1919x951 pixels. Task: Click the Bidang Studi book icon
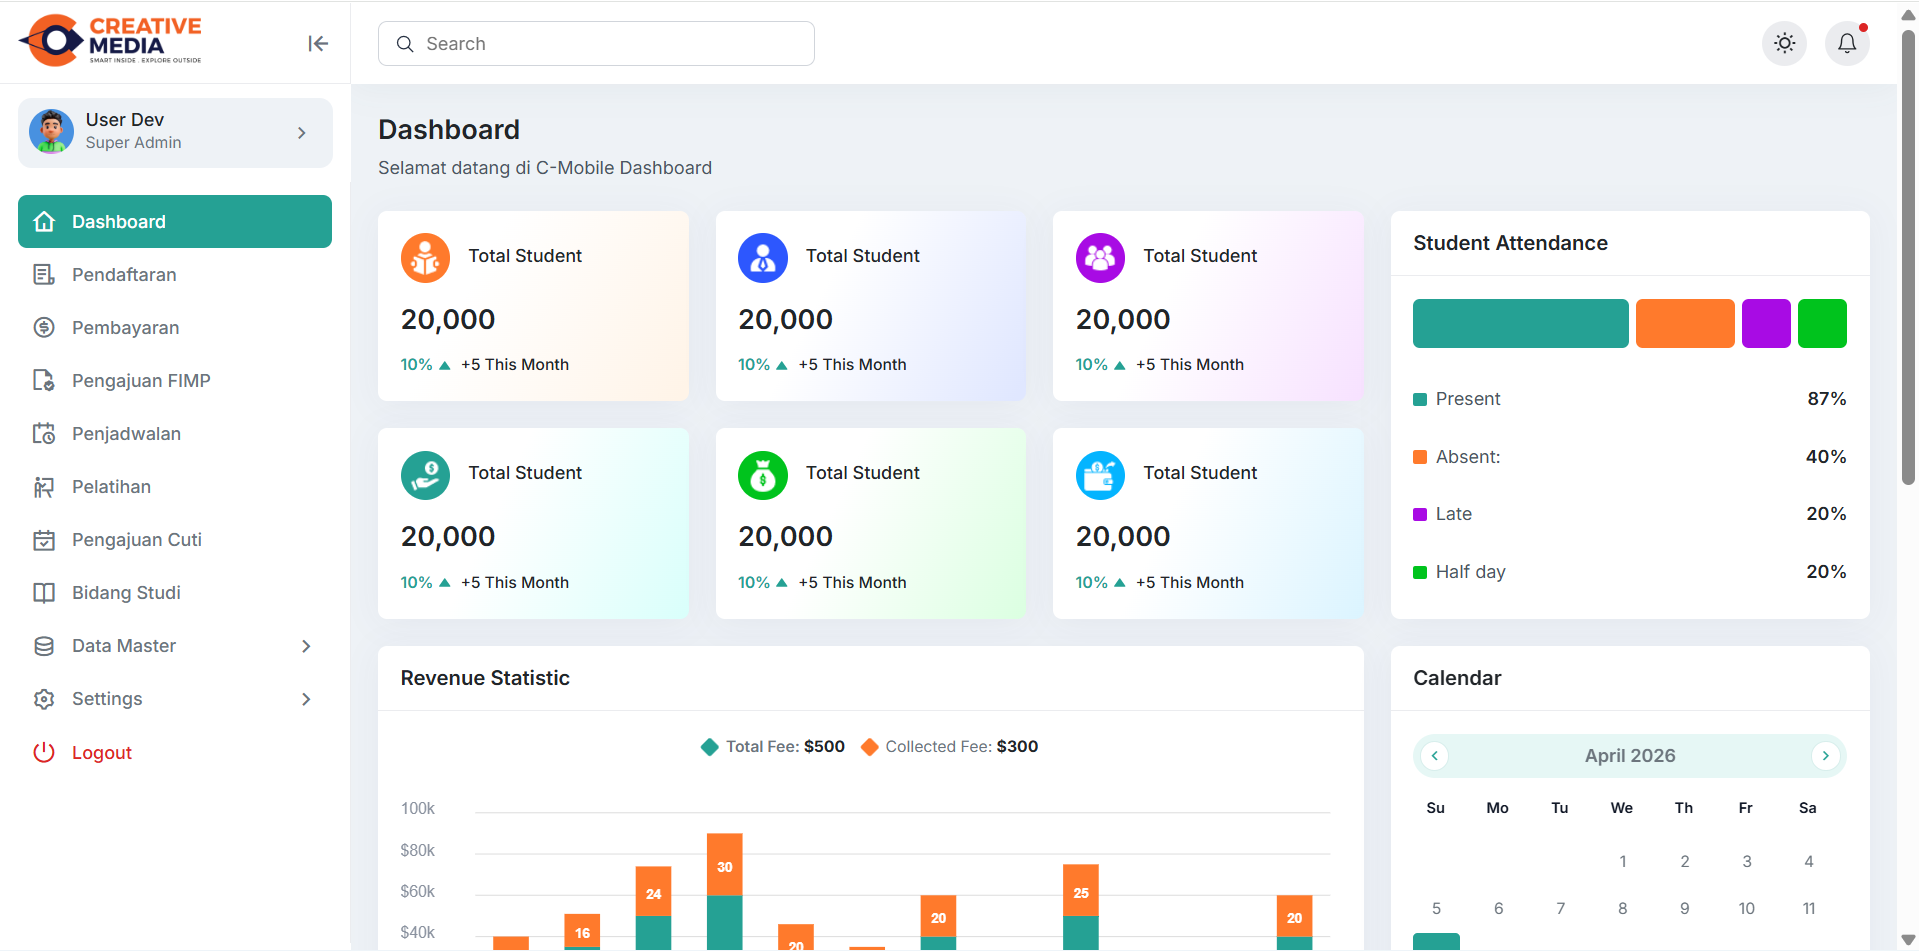44,593
